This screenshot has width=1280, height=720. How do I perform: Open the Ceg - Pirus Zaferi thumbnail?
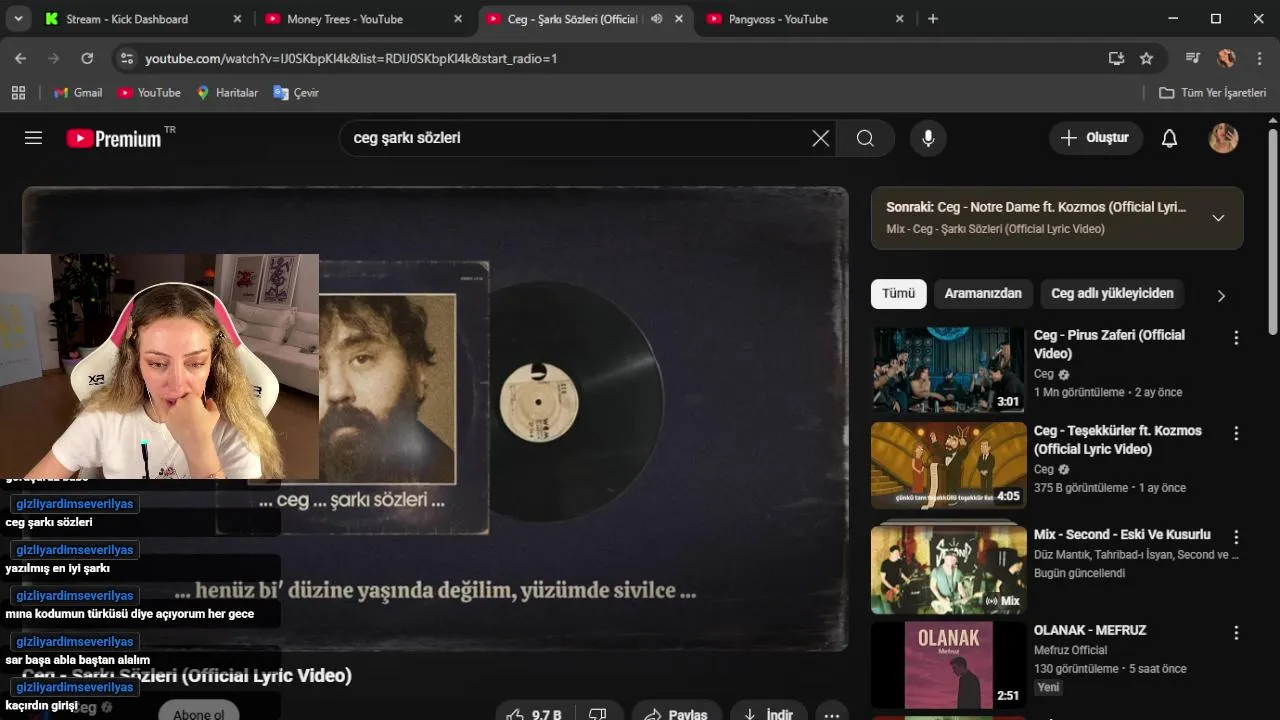point(949,370)
